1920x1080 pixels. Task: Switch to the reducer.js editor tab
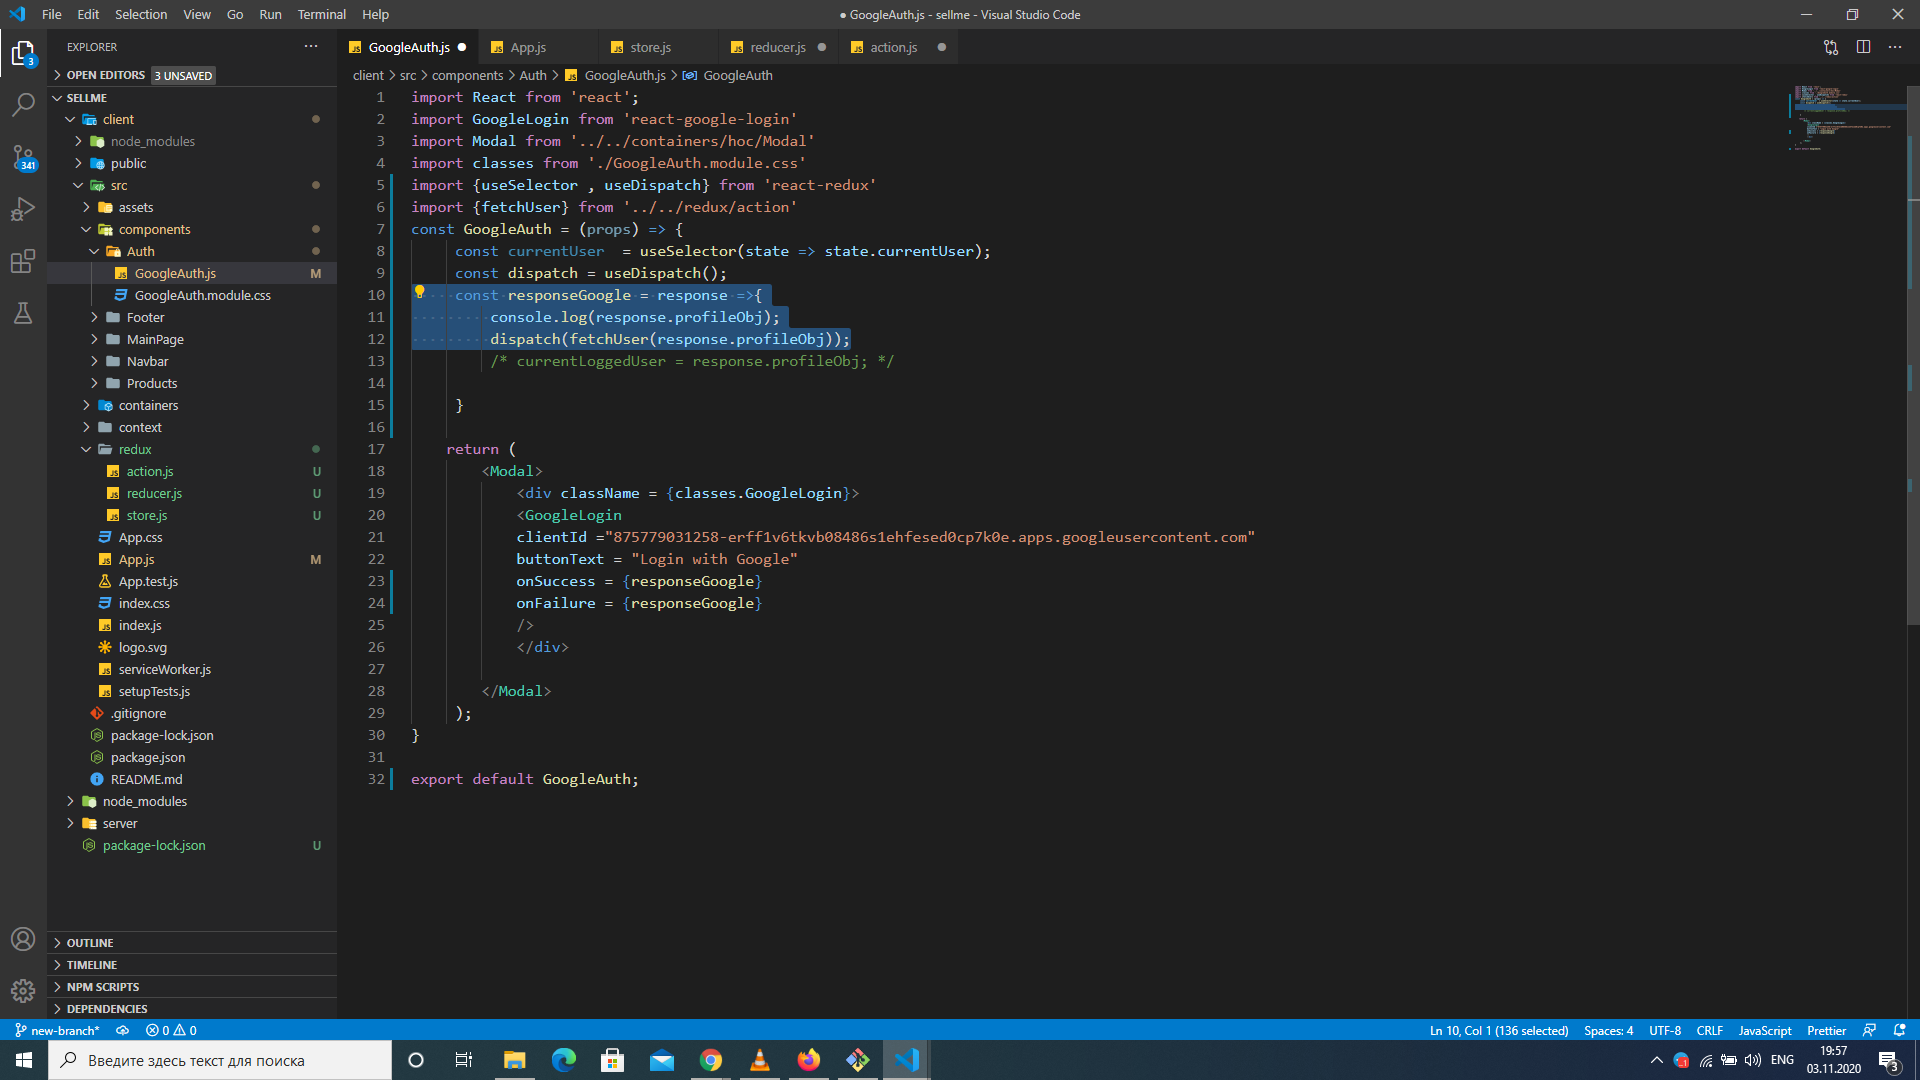777,47
